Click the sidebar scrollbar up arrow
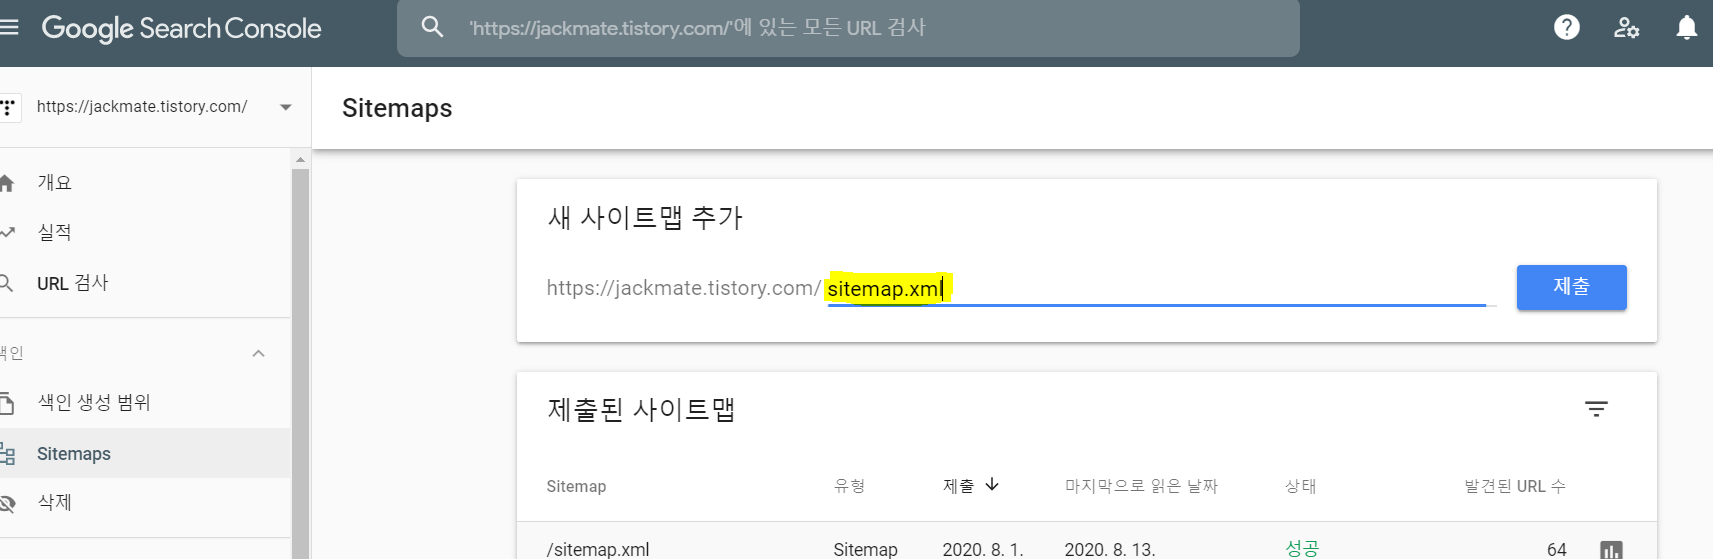This screenshot has width=1713, height=559. 300,159
